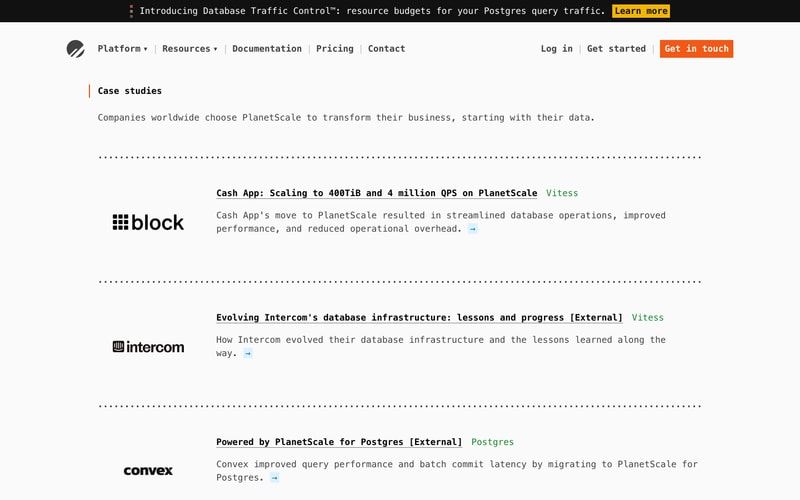Open the Convex company logo
This screenshot has width=800, height=500.
pyautogui.click(x=148, y=470)
